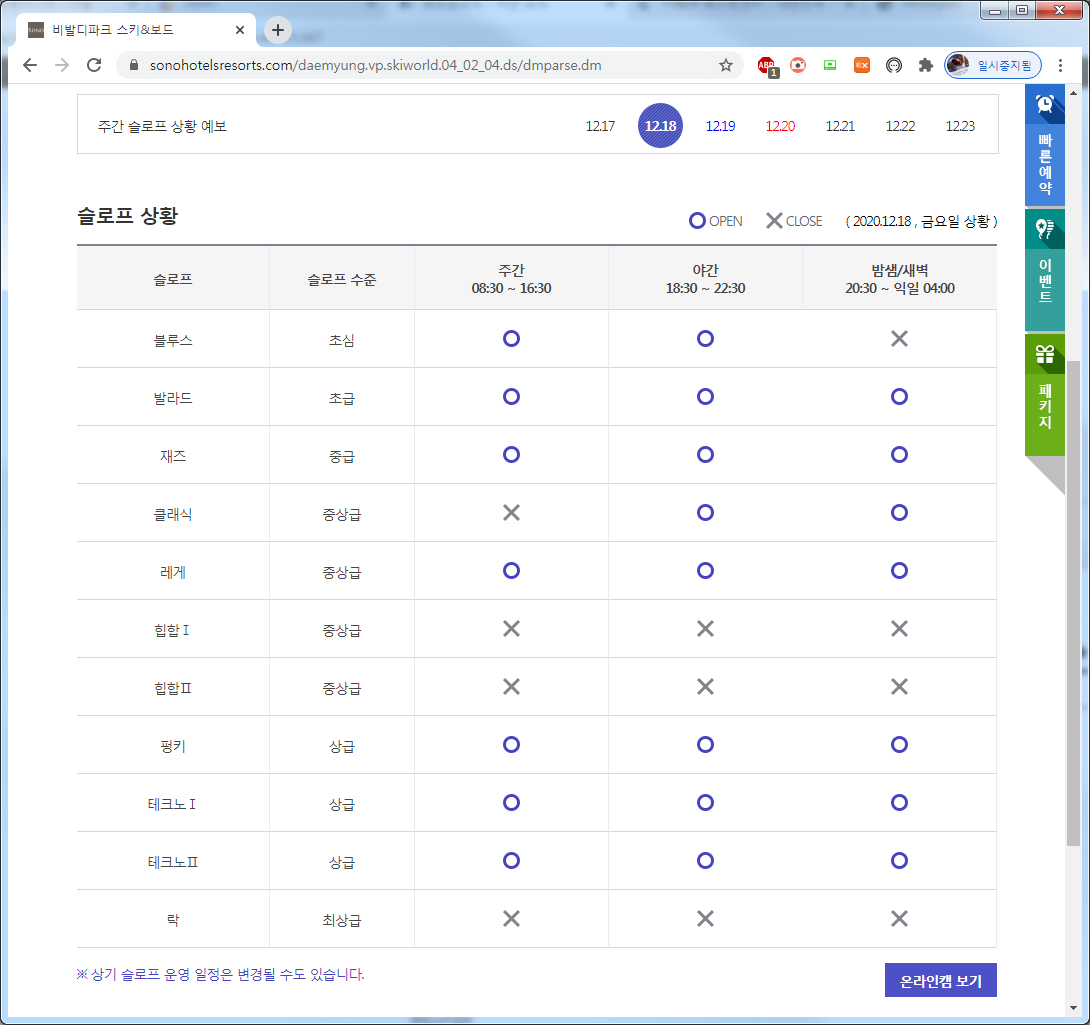Click the 재즈 slope name
Screen dimensions: 1090x1025
(173, 456)
